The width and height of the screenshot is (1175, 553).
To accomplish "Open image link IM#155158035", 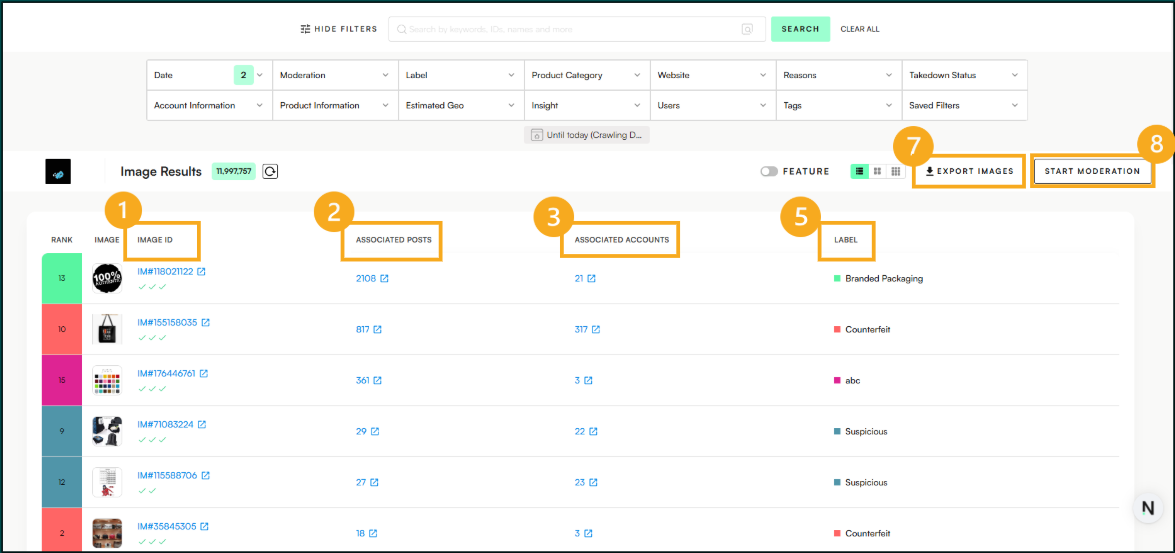I will pyautogui.click(x=167, y=323).
